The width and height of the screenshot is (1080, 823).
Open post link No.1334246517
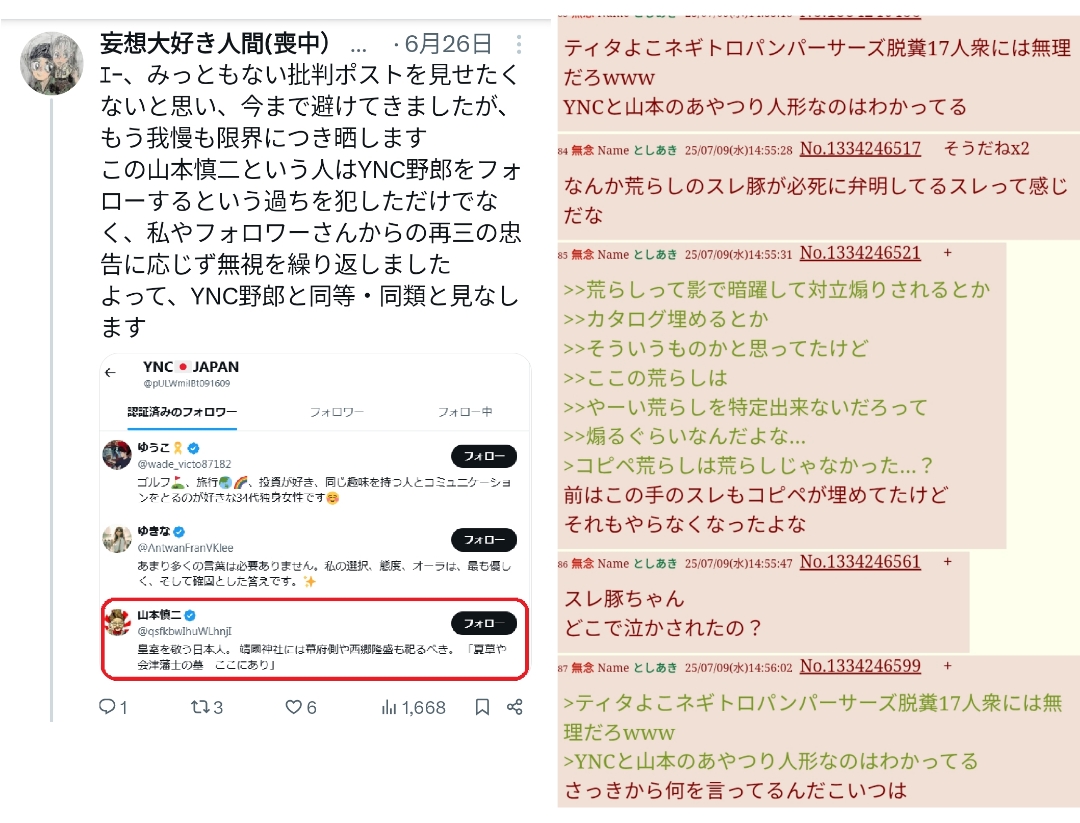pos(860,149)
